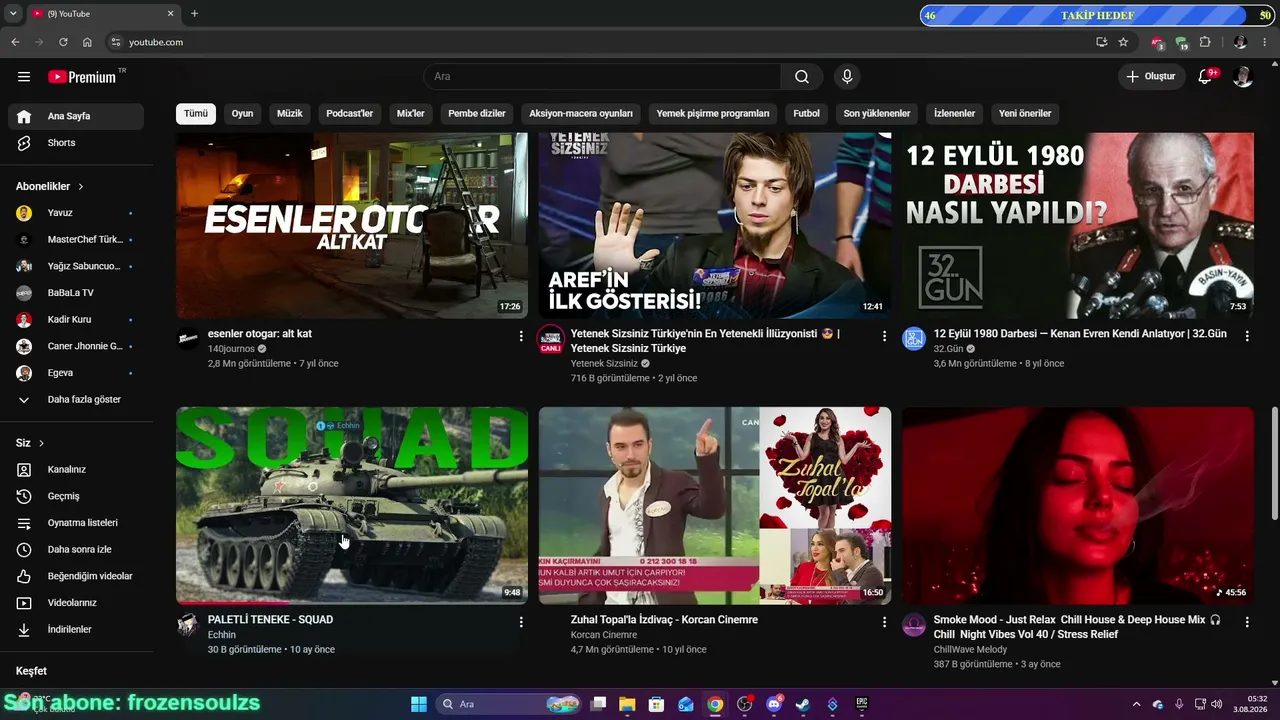
Task: Select the Pembe diziler chip
Action: [x=477, y=114]
